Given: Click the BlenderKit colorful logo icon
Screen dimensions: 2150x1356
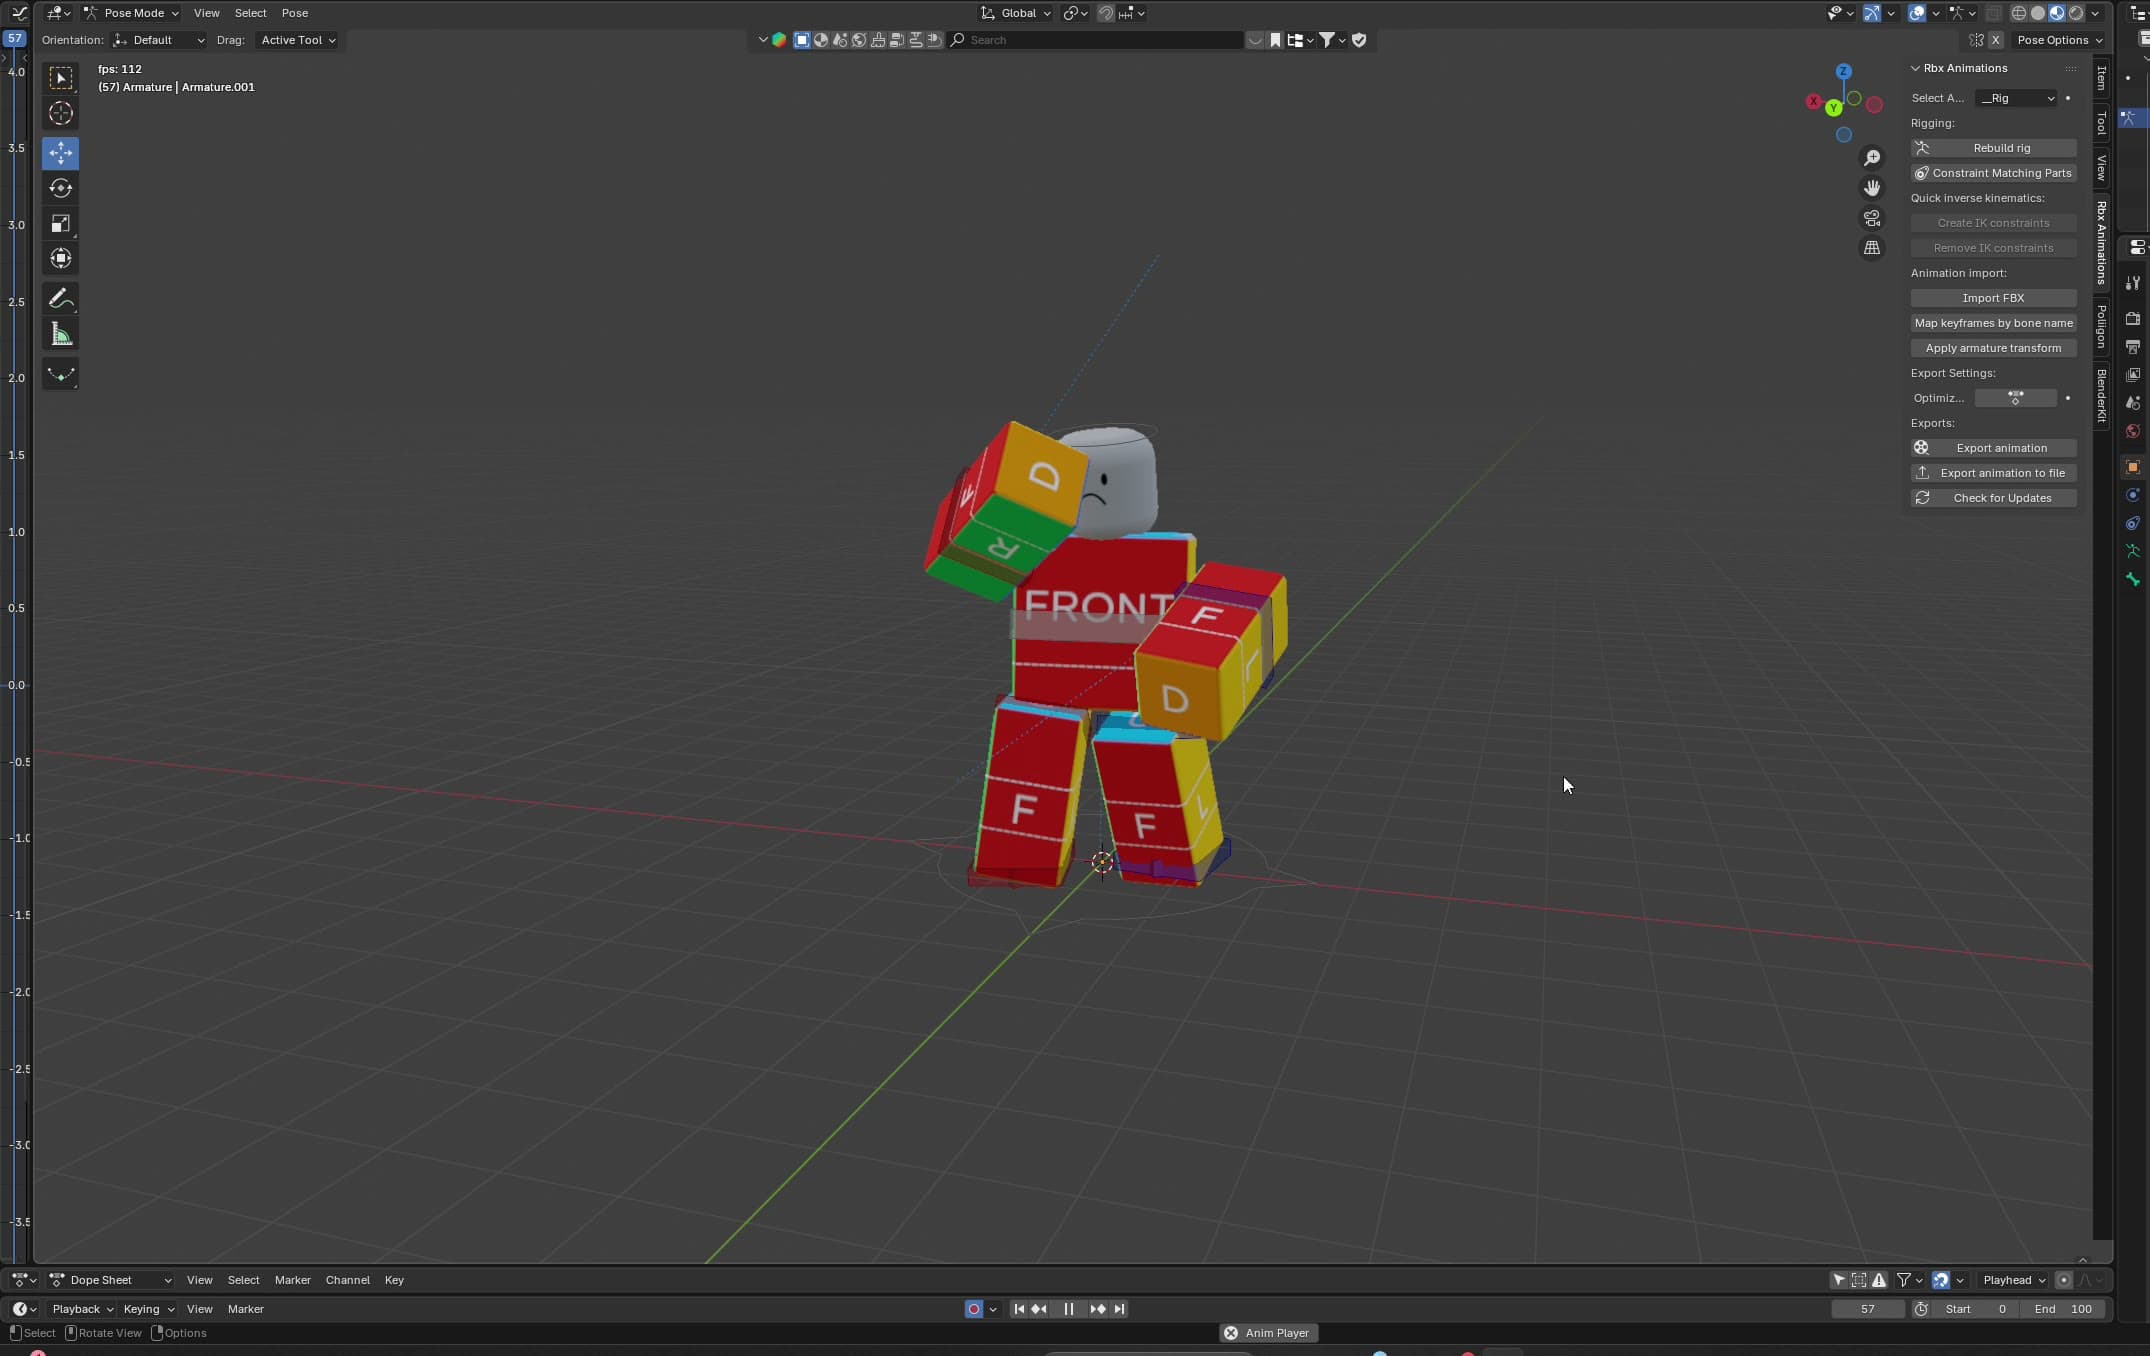Looking at the screenshot, I should 779,40.
